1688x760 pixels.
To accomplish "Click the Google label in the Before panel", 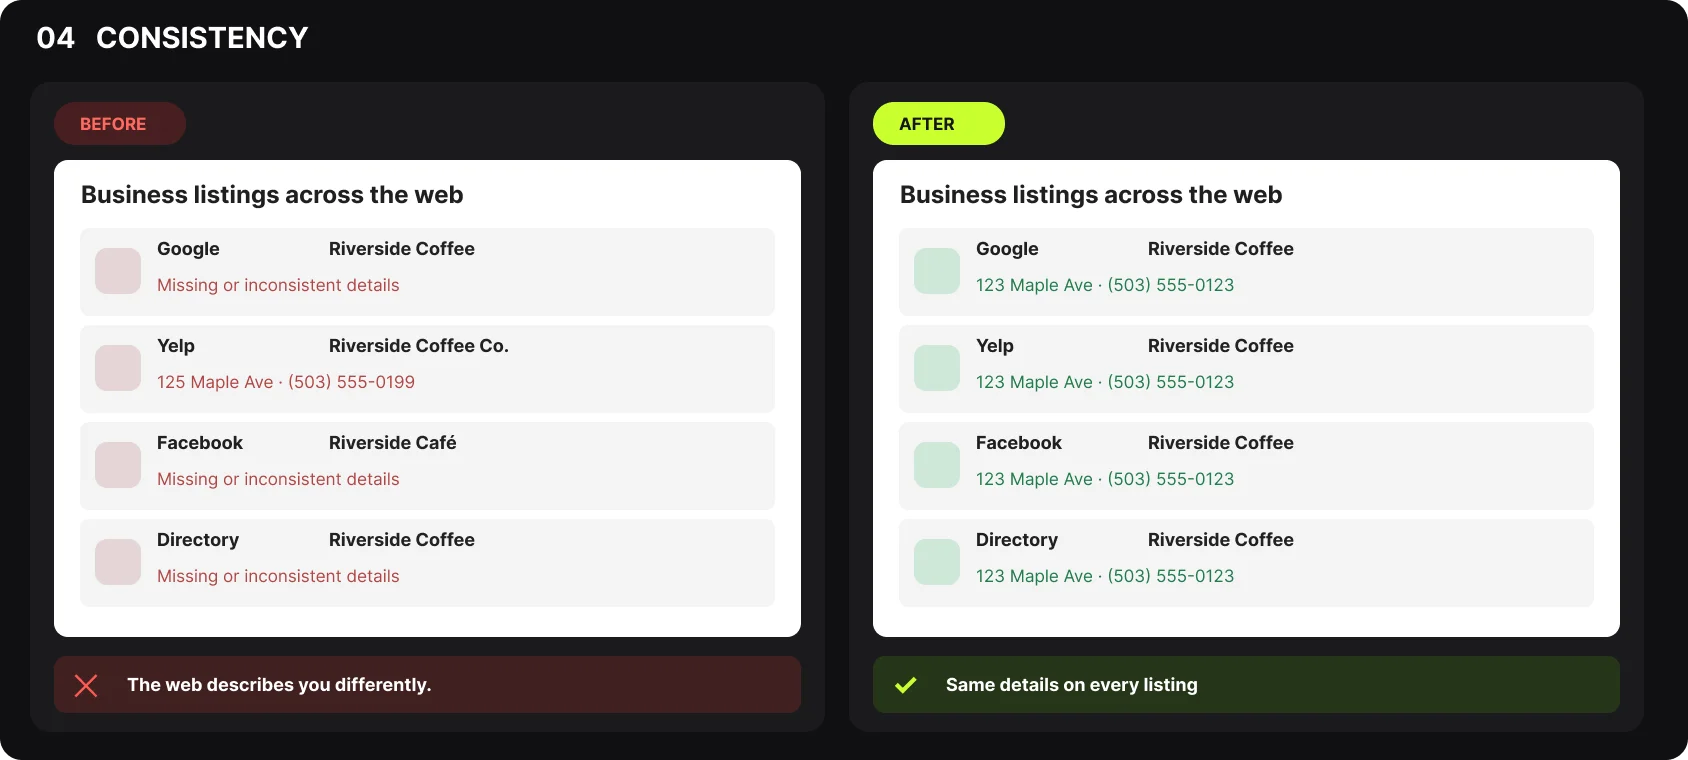I will tap(188, 249).
